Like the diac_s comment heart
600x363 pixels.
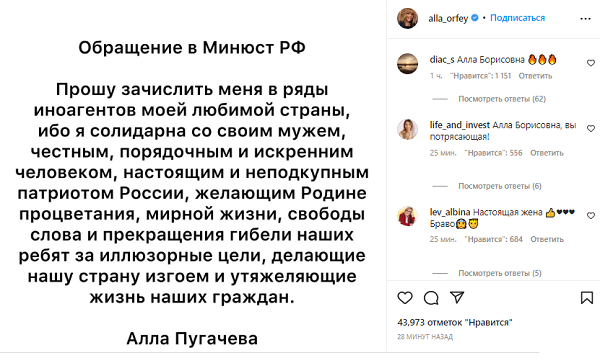point(591,63)
